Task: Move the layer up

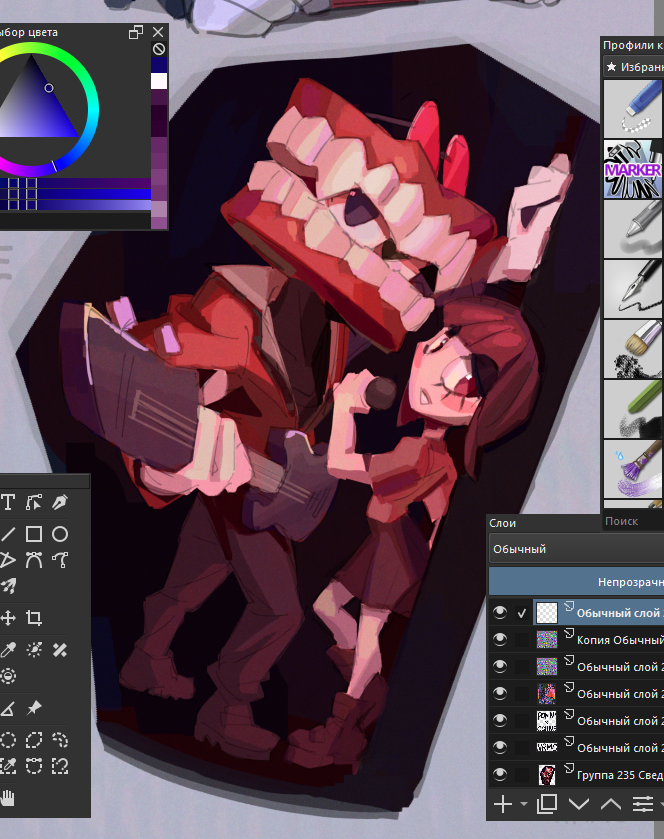Action: click(610, 804)
